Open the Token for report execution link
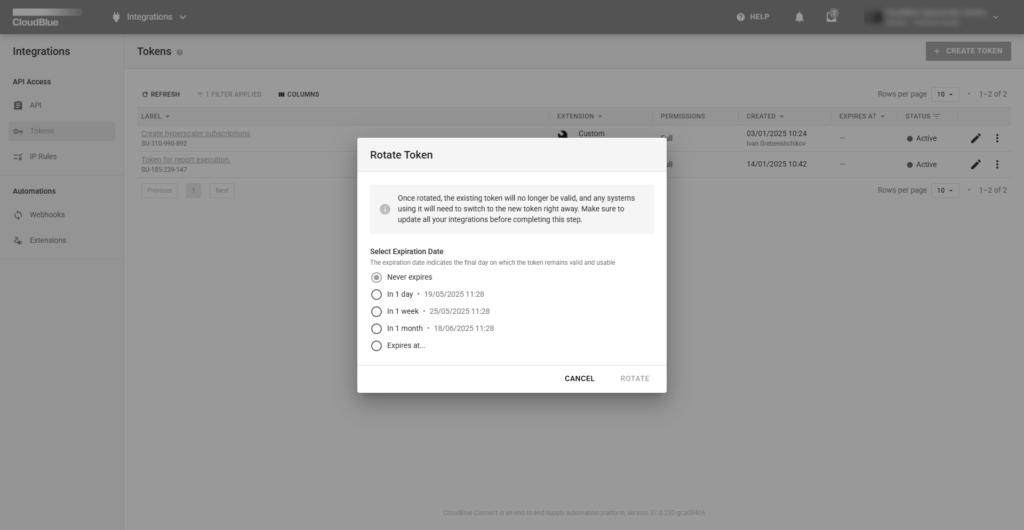The height and width of the screenshot is (530, 1024). click(x=185, y=160)
